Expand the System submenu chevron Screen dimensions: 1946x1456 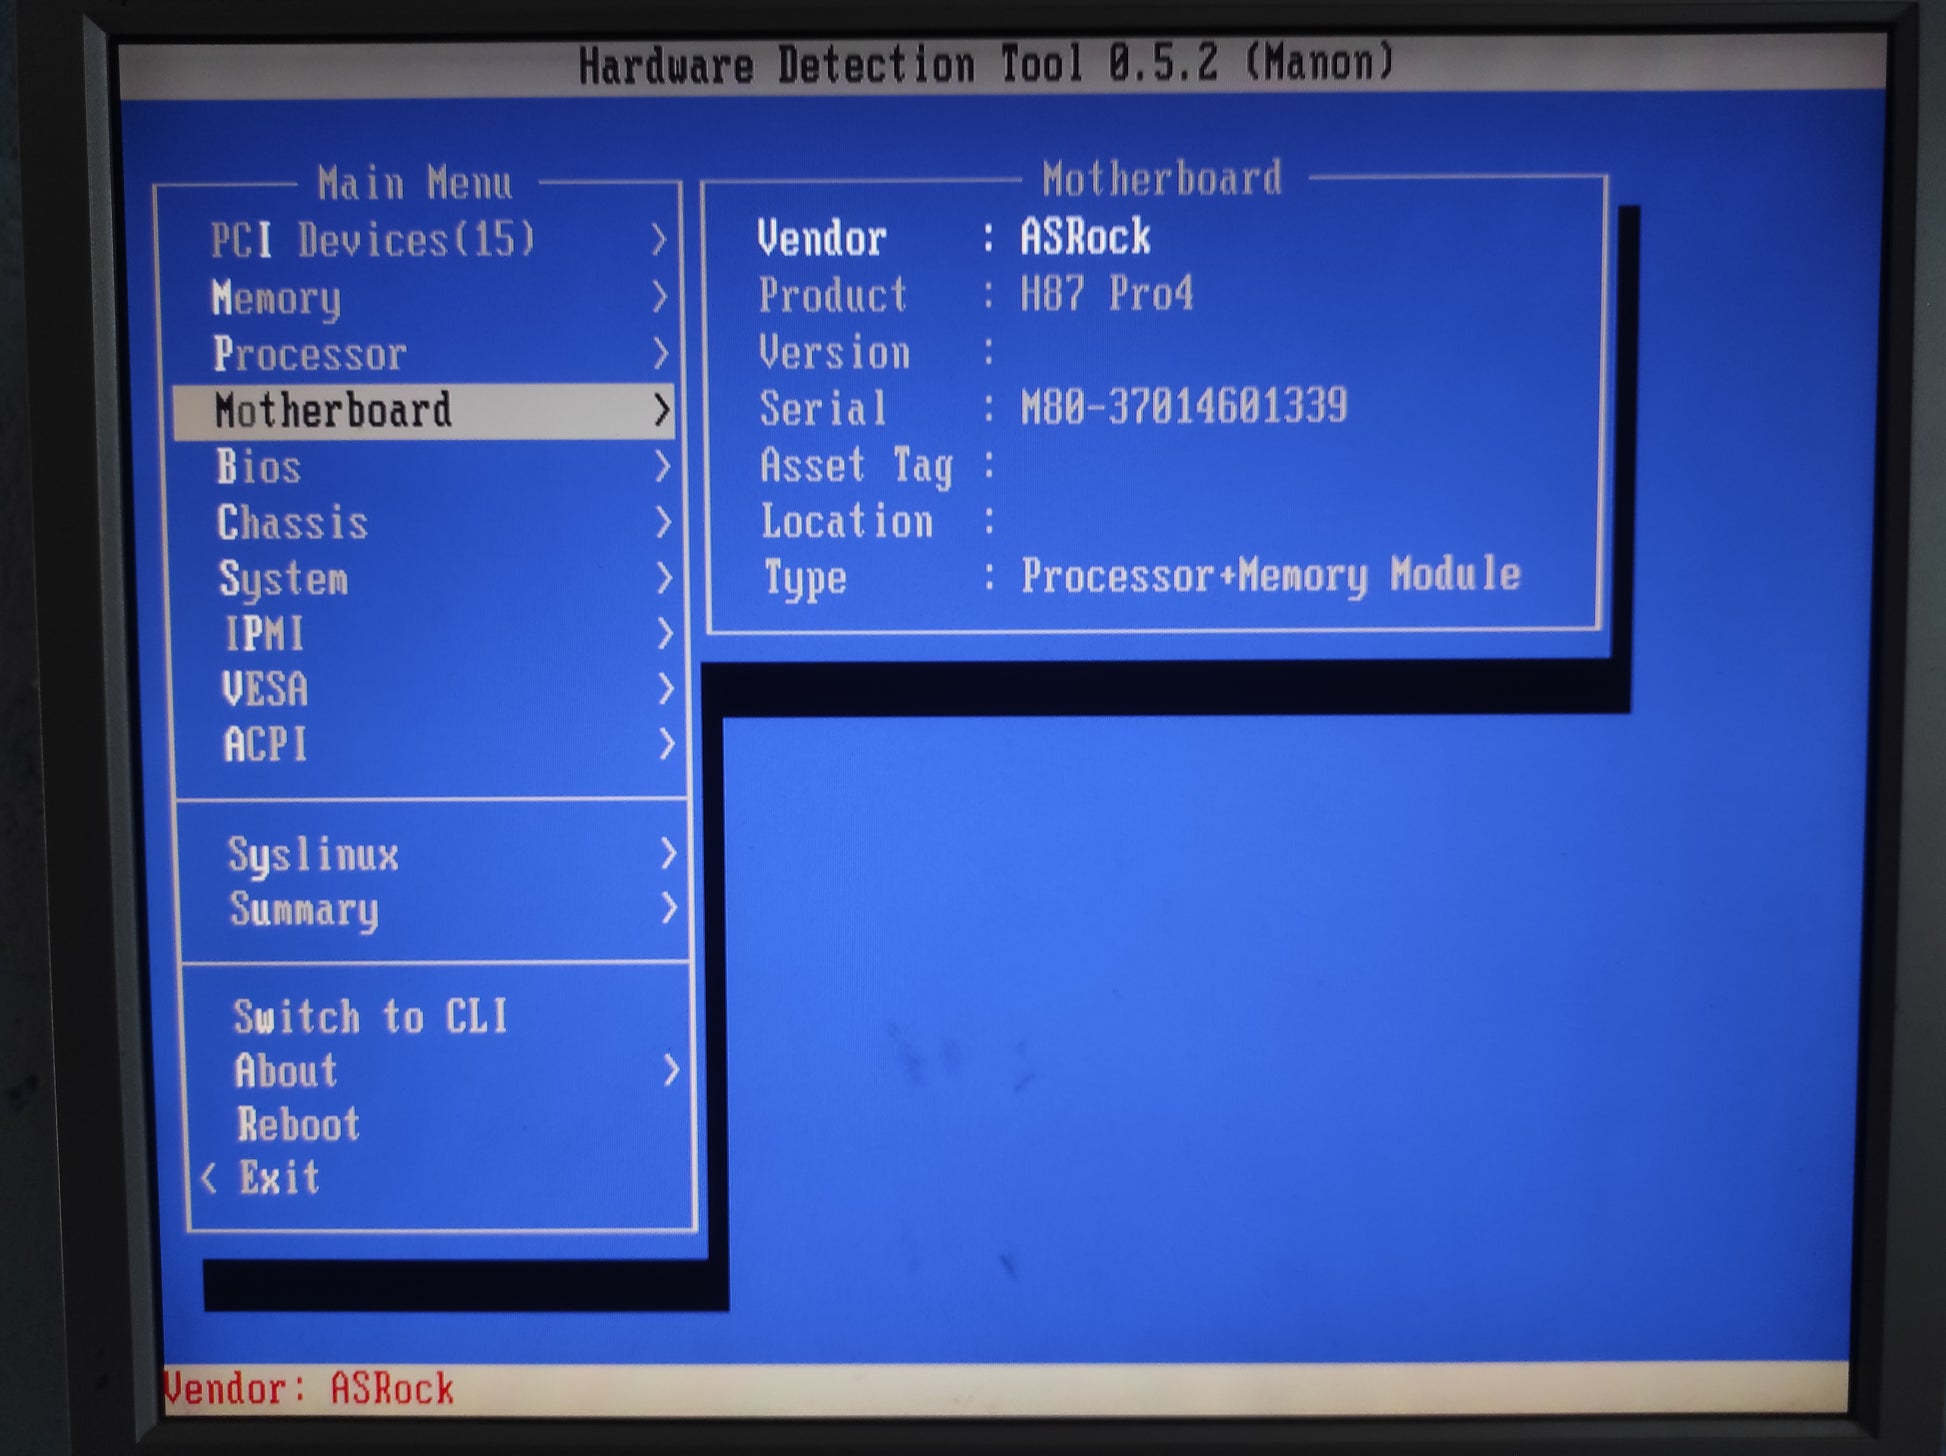(663, 578)
